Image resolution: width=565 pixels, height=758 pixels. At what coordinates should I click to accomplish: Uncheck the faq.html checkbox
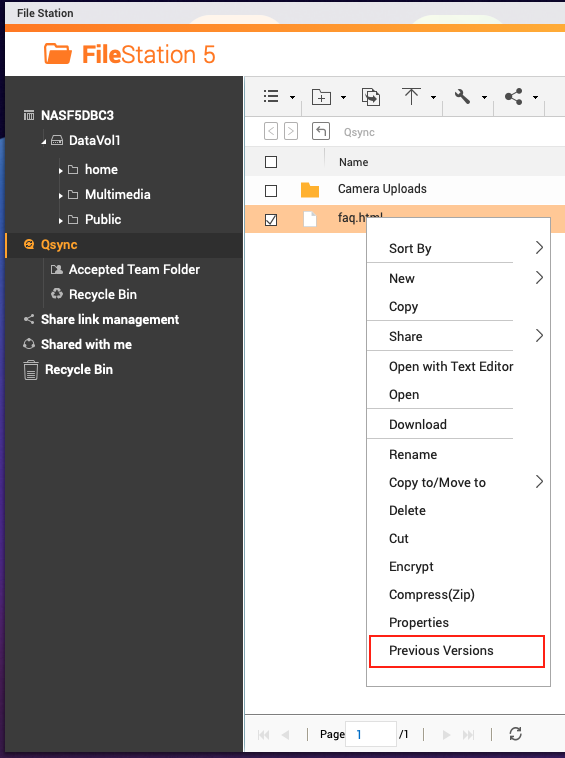271,220
